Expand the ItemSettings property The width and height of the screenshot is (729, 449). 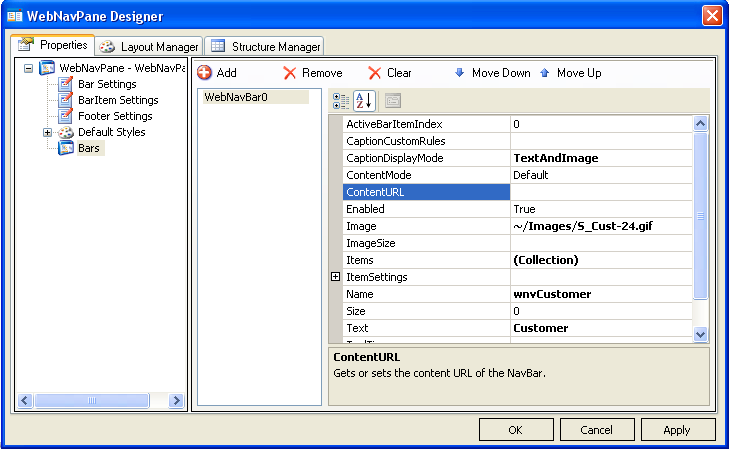(336, 277)
